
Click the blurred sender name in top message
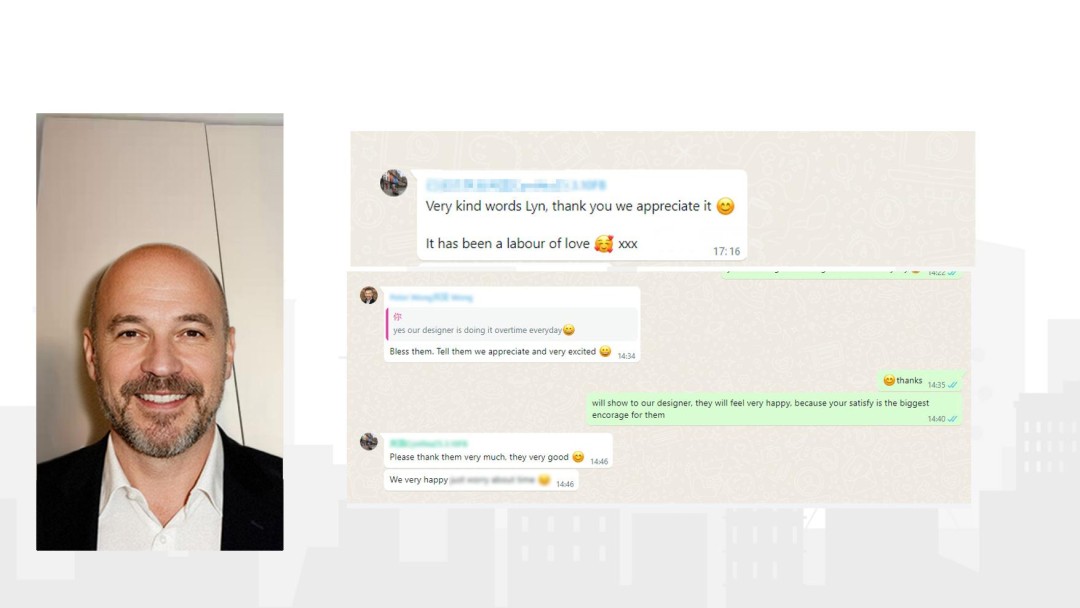(515, 185)
